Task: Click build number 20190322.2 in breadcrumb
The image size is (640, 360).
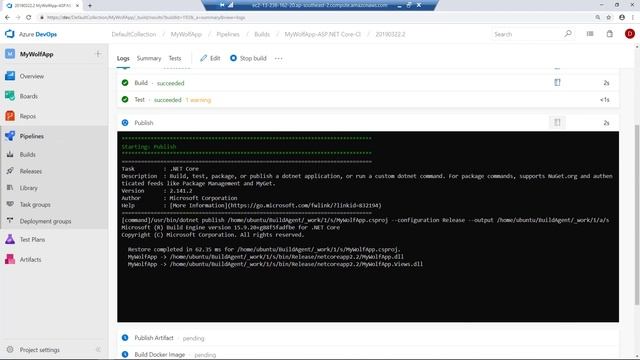Action: click(390, 34)
